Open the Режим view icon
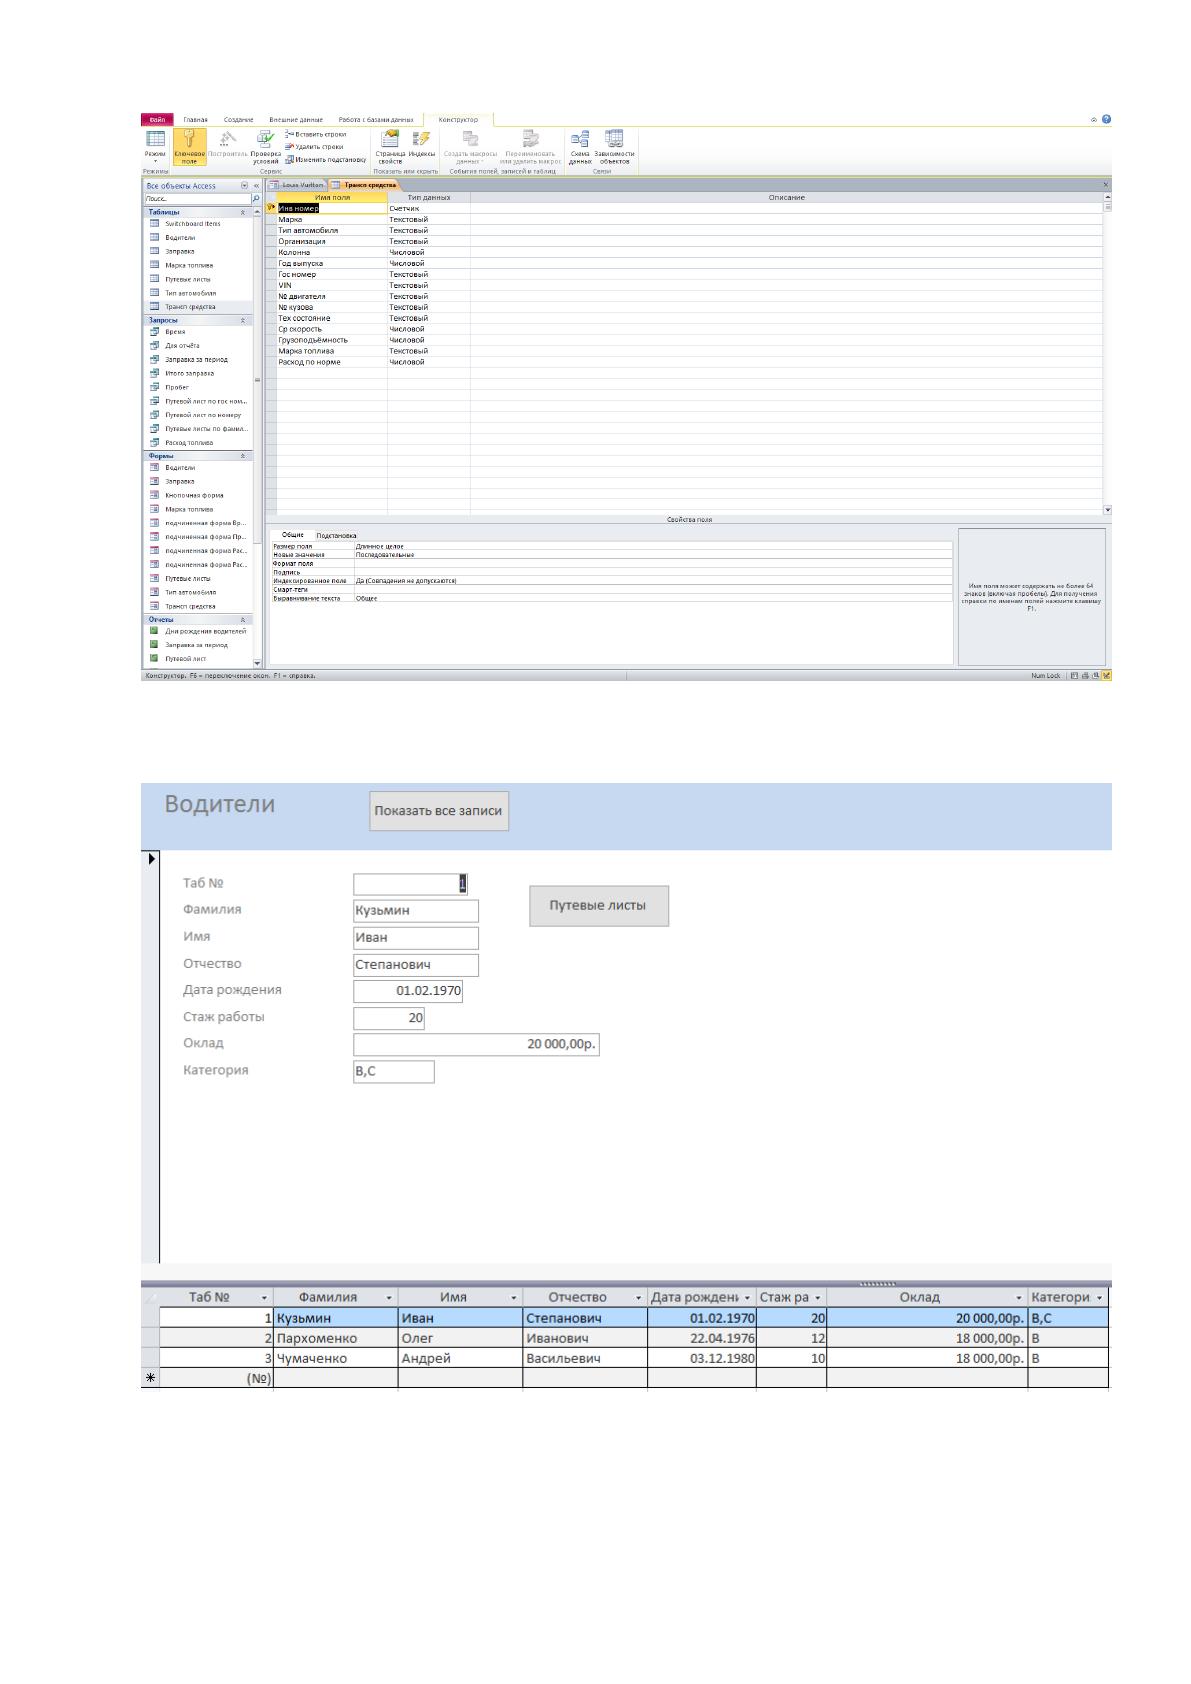Image resolution: width=1191 pixels, height=1684 pixels. (155, 139)
